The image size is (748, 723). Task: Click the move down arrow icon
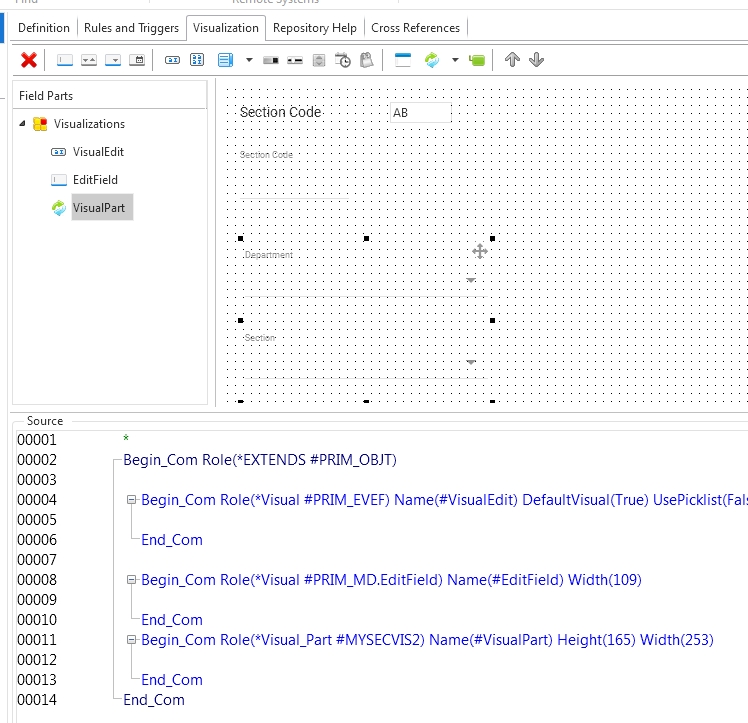(x=536, y=60)
